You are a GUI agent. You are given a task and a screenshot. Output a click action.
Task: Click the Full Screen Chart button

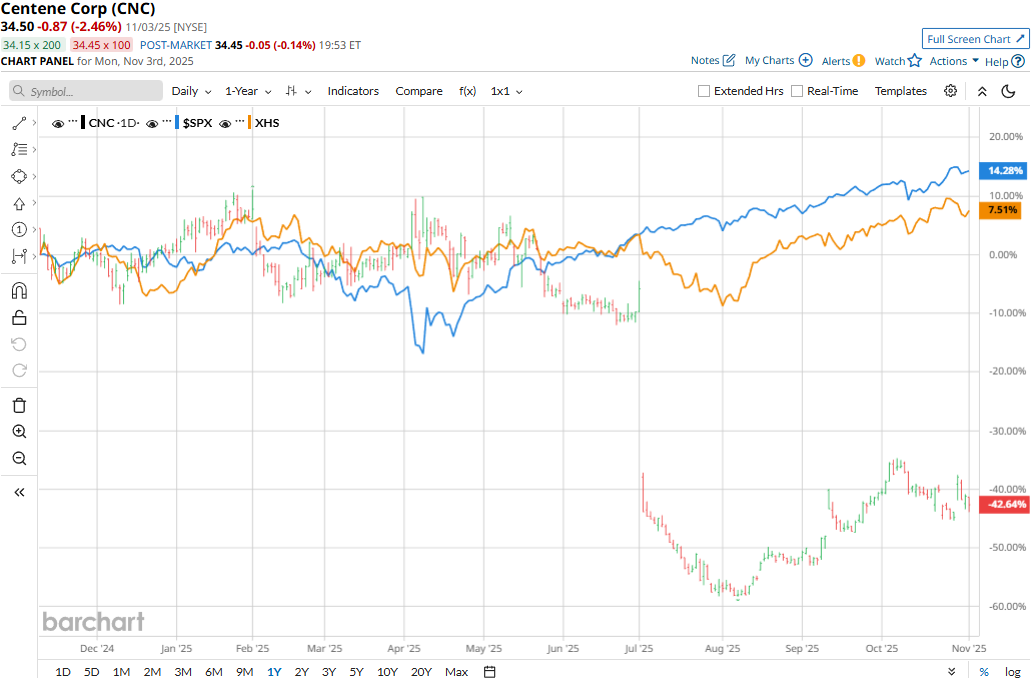point(975,39)
